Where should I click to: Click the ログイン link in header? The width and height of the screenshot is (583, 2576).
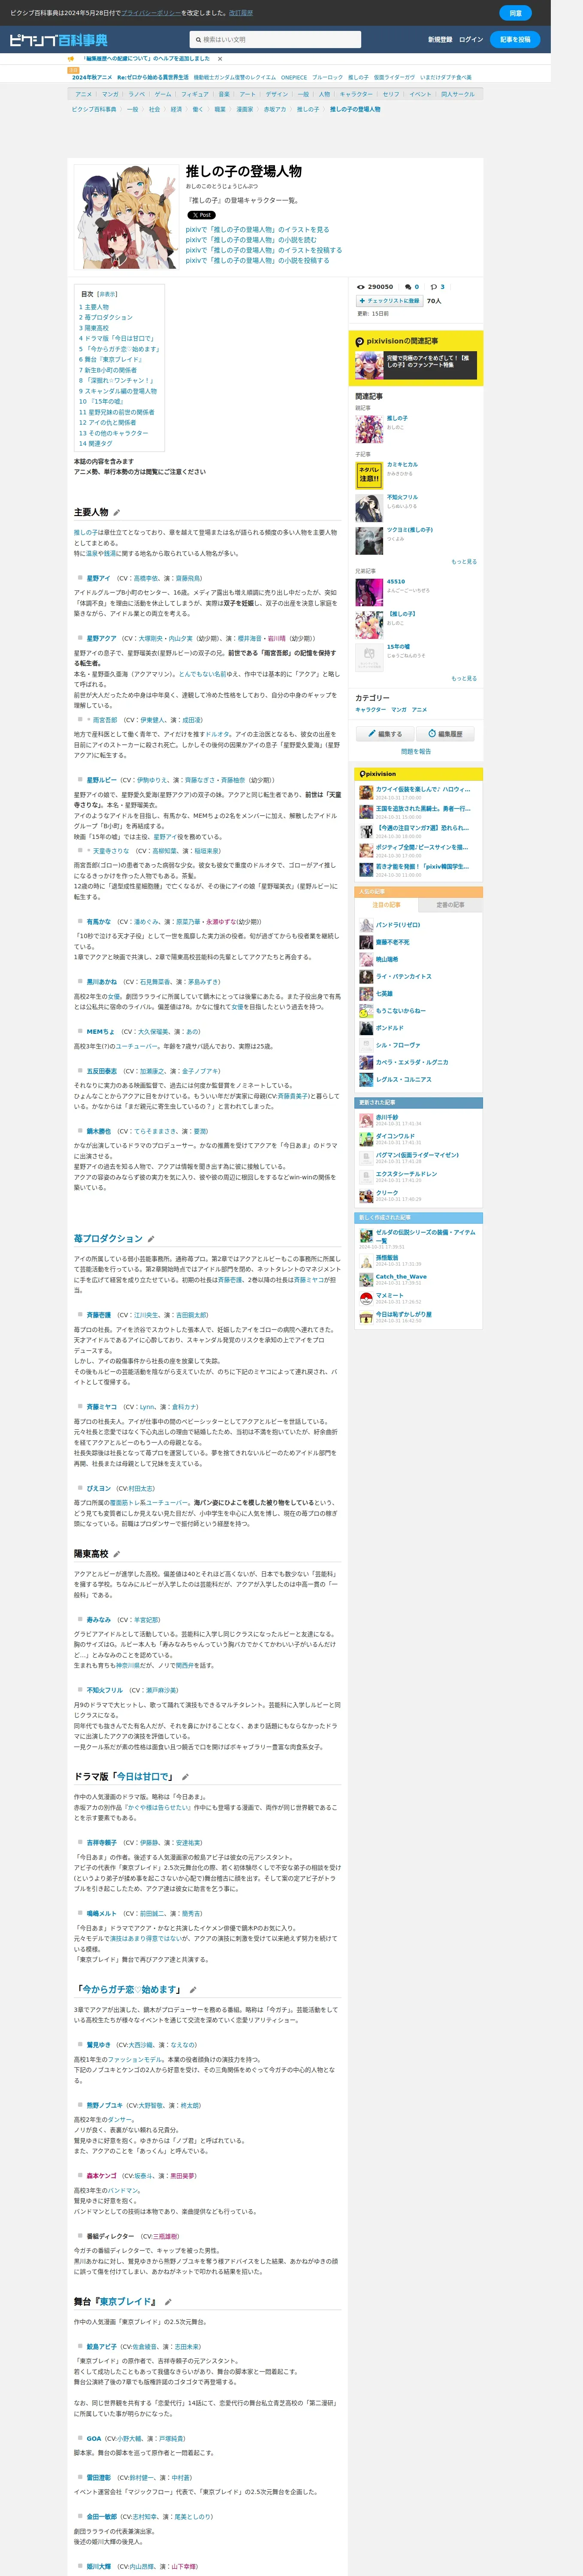[471, 40]
